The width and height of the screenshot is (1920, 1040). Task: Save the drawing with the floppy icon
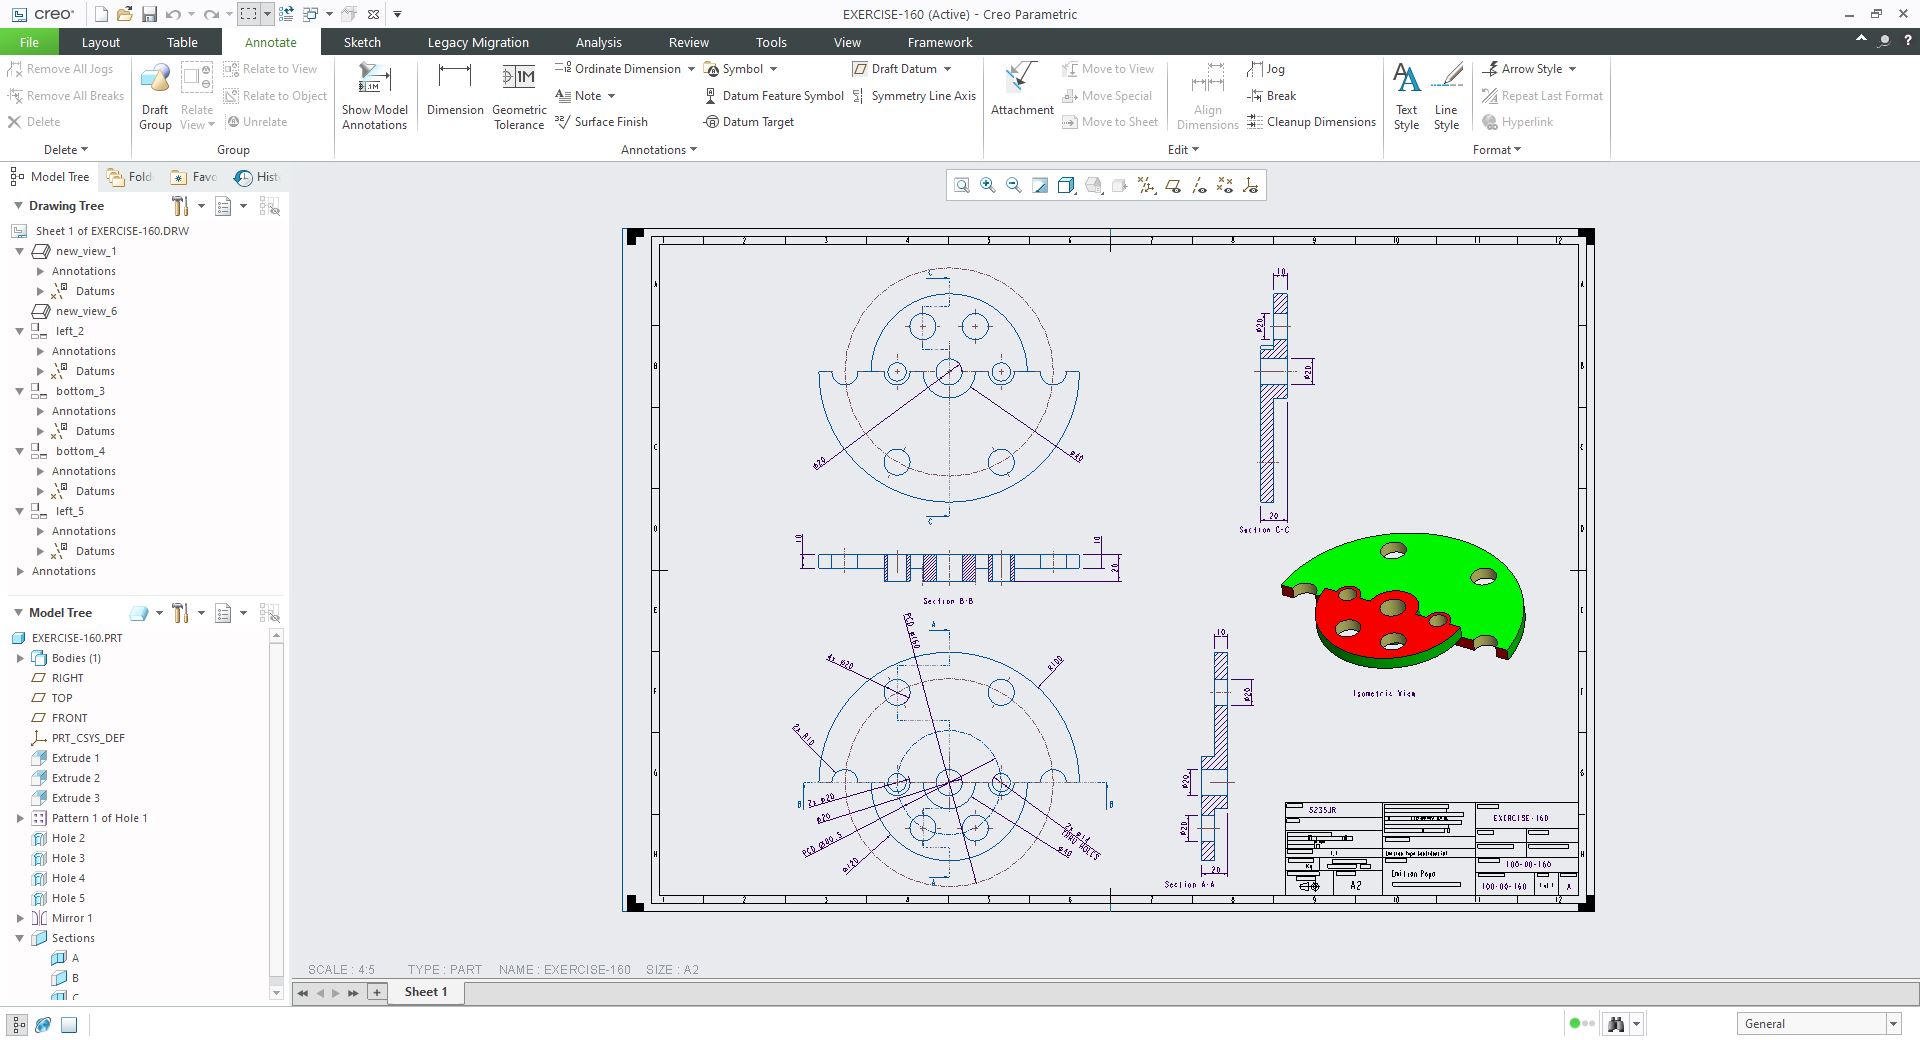[149, 14]
